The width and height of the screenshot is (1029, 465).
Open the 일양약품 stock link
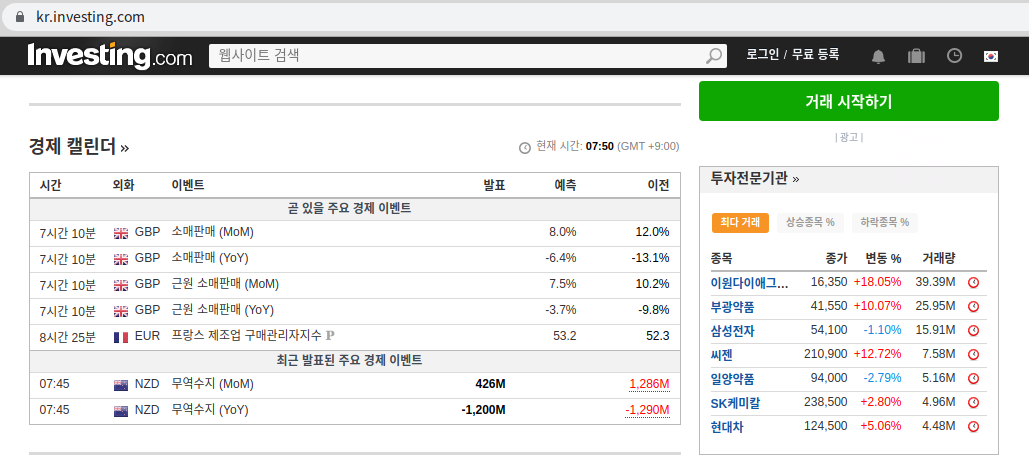click(732, 378)
